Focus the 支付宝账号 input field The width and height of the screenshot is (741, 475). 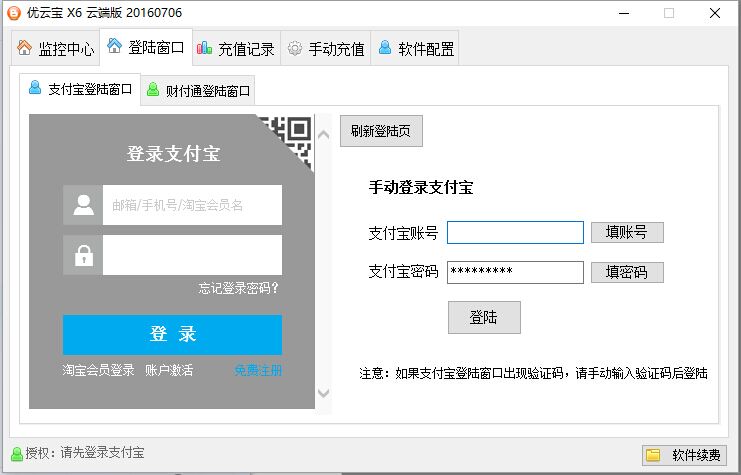[514, 233]
